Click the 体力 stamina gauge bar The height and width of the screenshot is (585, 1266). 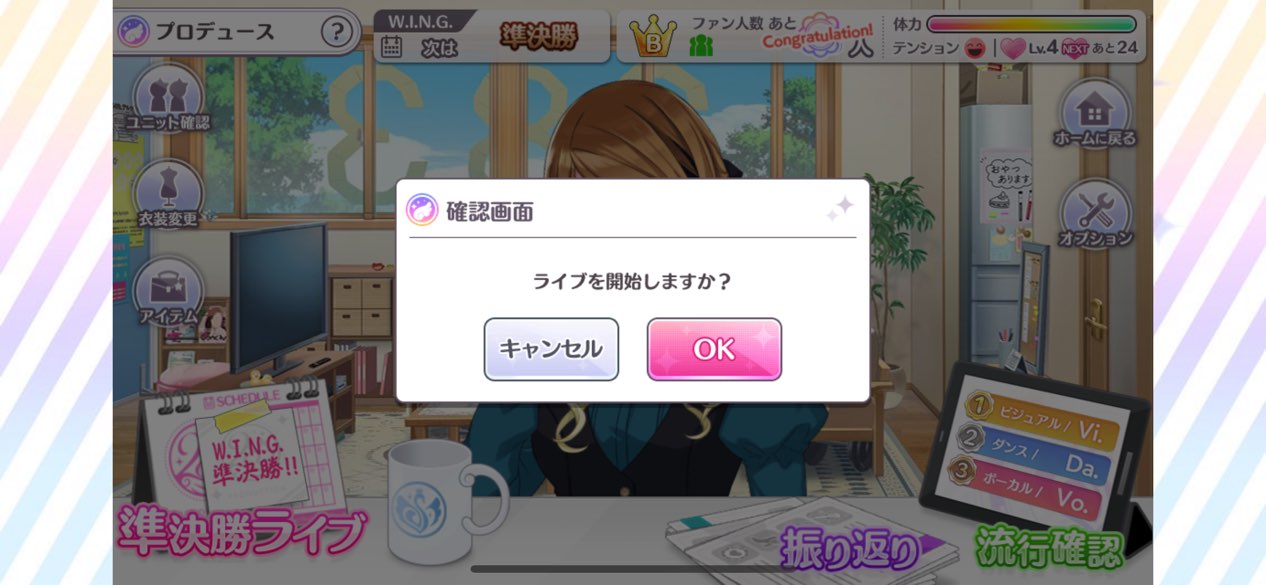pos(1030,24)
